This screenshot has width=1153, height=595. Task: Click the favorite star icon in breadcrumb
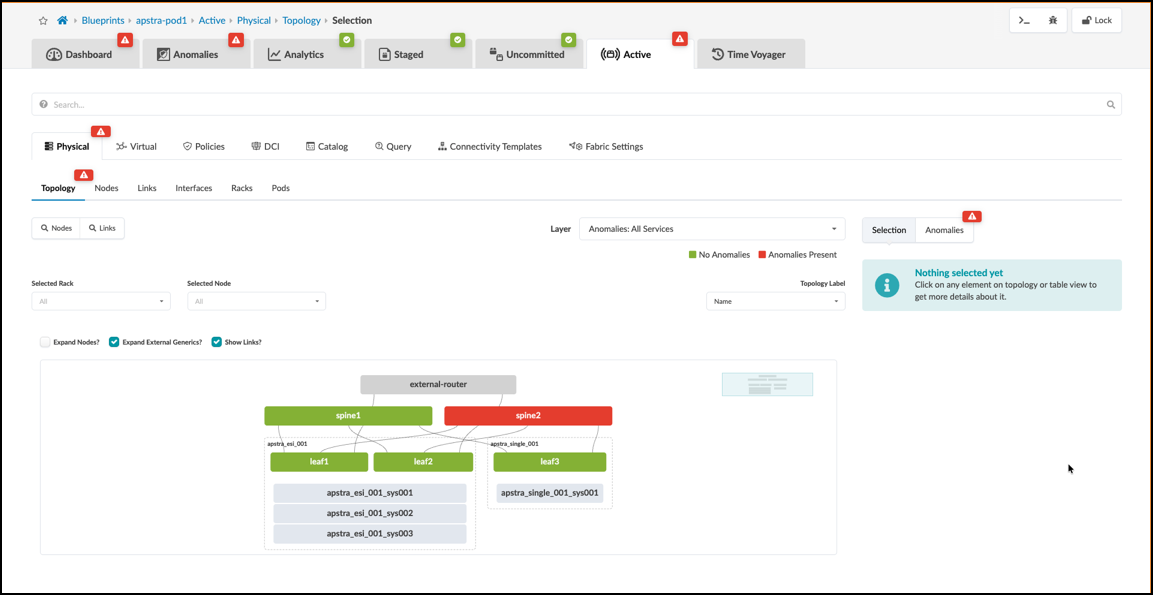(x=43, y=21)
